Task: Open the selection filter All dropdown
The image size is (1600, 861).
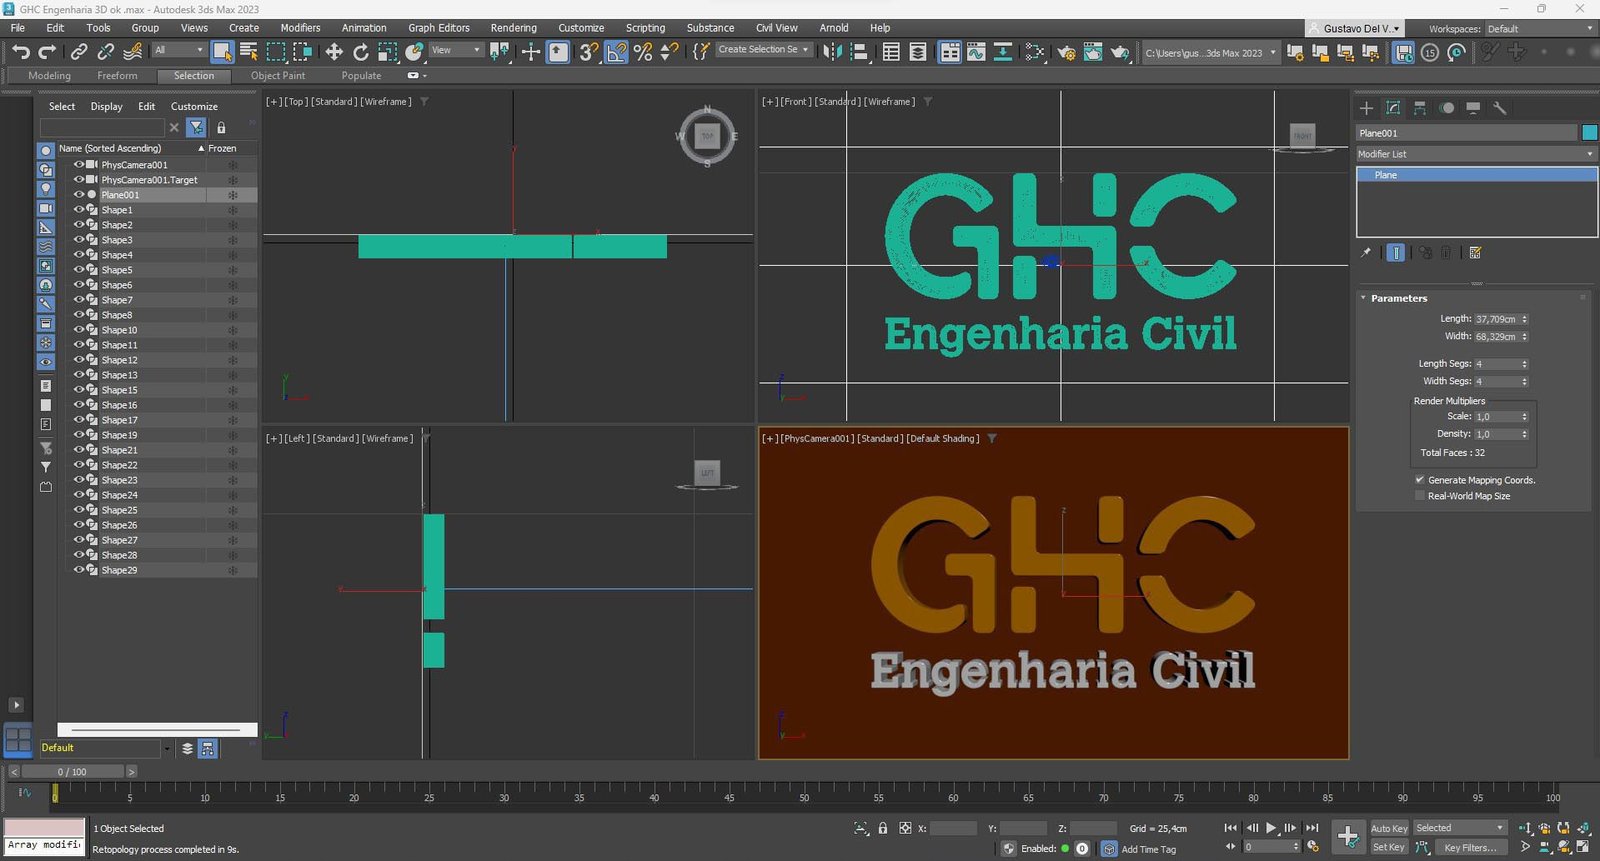Action: [179, 50]
